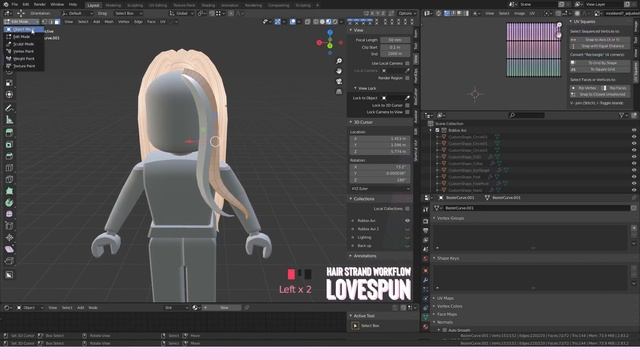The image size is (640, 360).
Task: Toggle perspective/orthographic grid gizmo icon
Action: click(339, 91)
